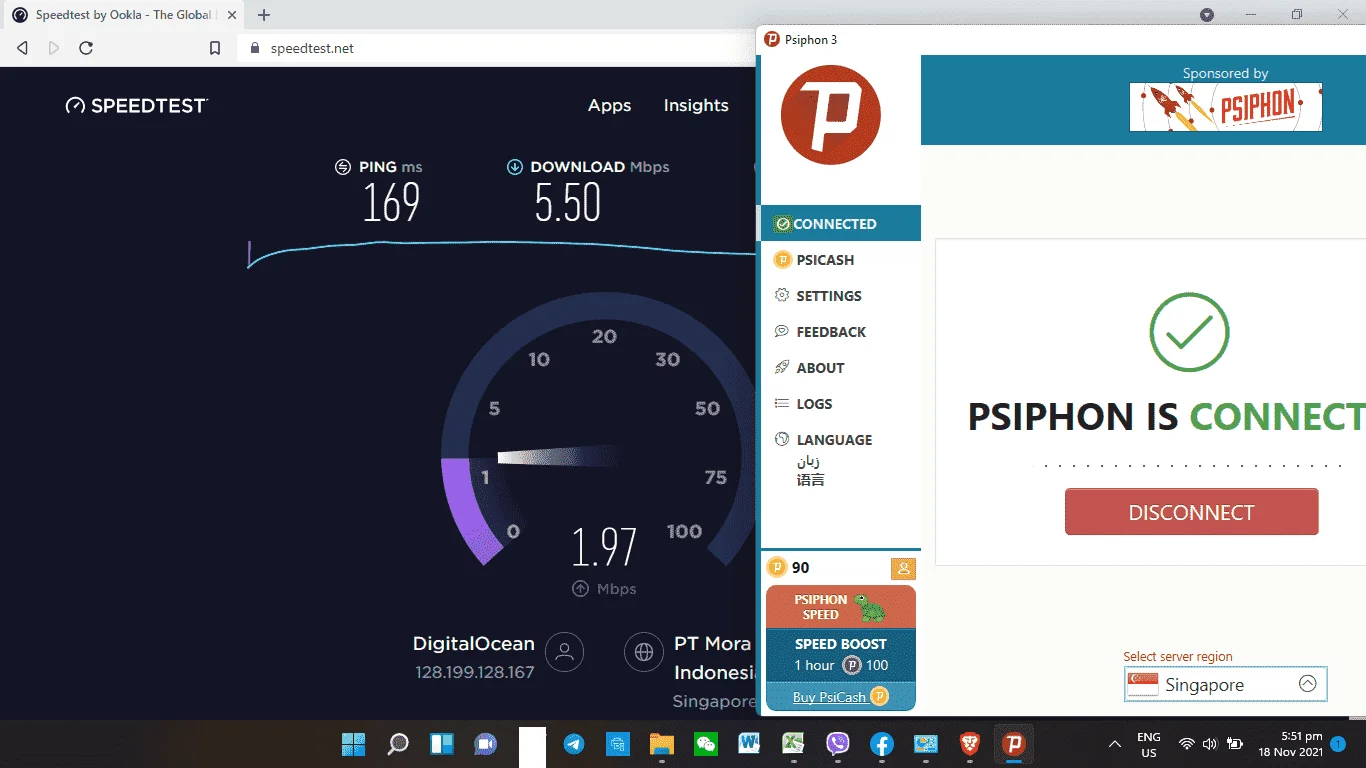This screenshot has height=768, width=1366.
Task: Open the Insights menu on Speedtest
Action: pyautogui.click(x=696, y=105)
